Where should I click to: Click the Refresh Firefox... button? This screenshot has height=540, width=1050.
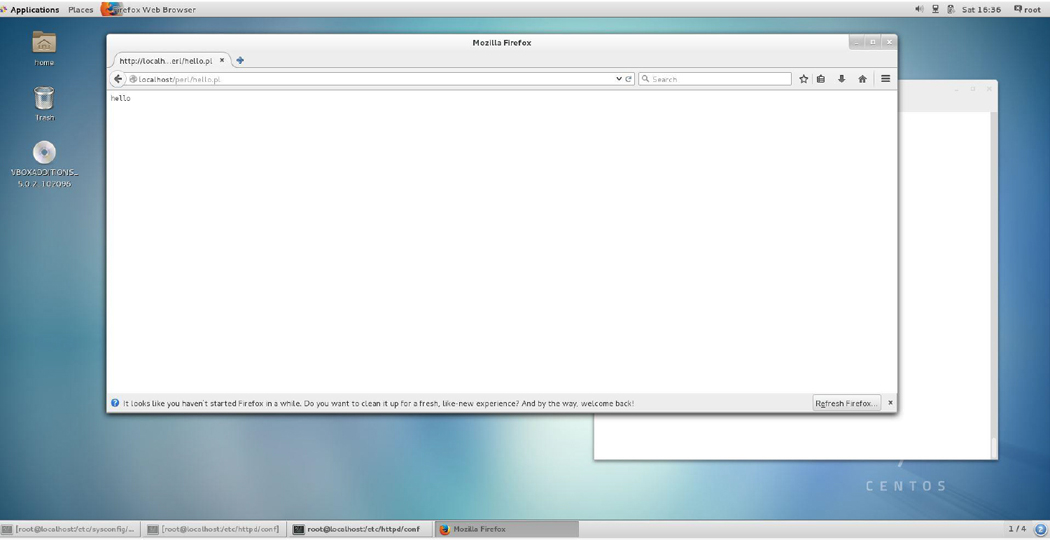tap(846, 403)
